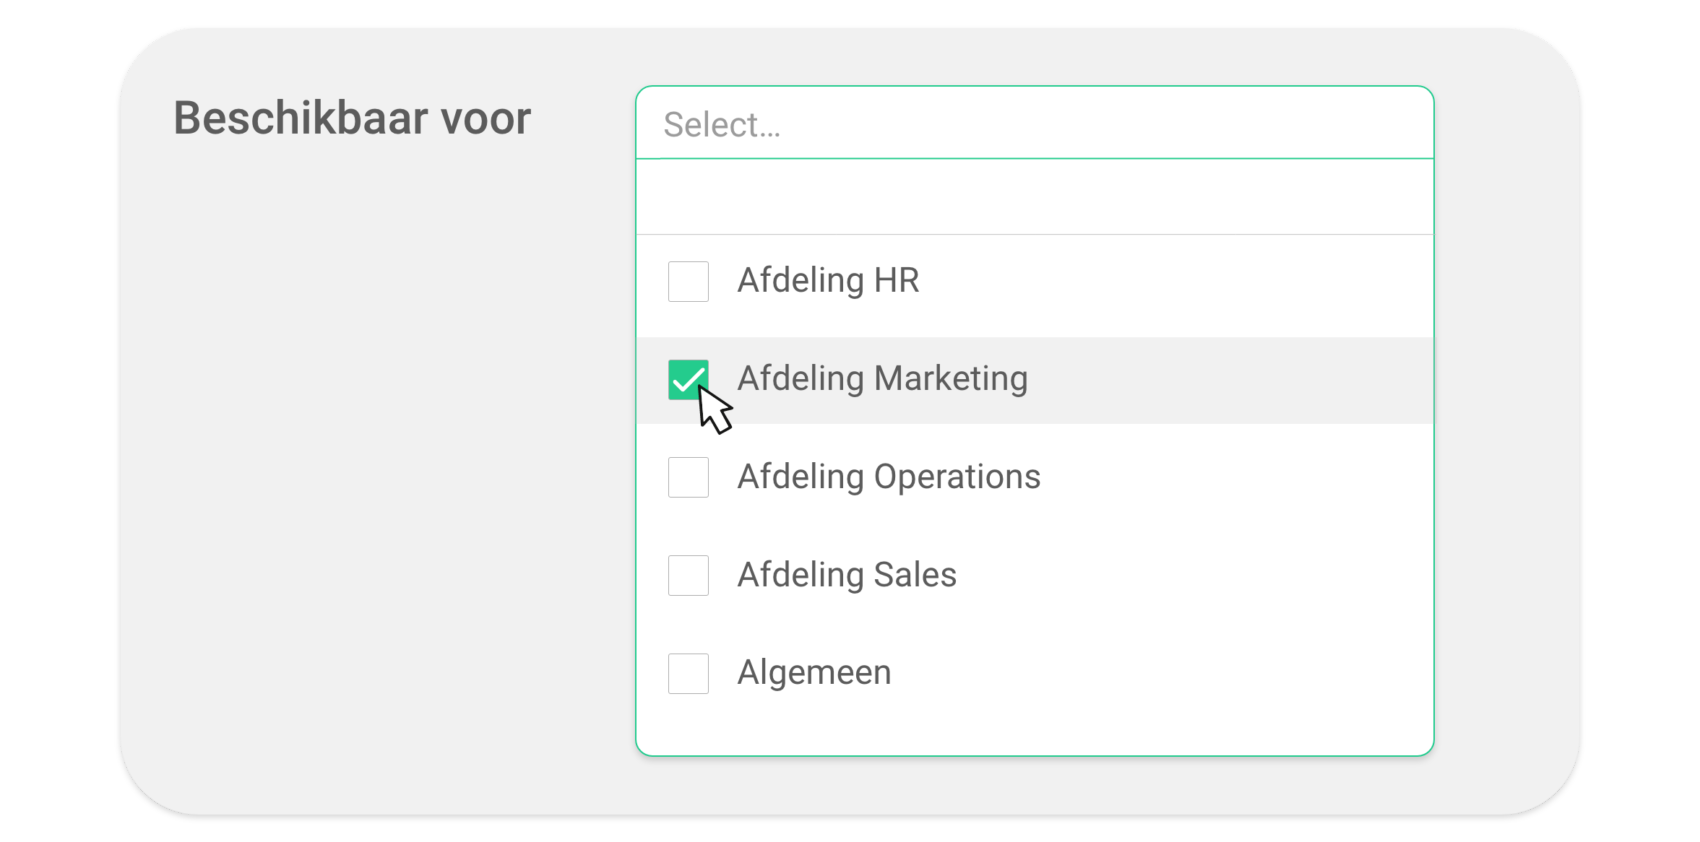Click the 'Afdeling Marketing' option text

click(x=882, y=379)
